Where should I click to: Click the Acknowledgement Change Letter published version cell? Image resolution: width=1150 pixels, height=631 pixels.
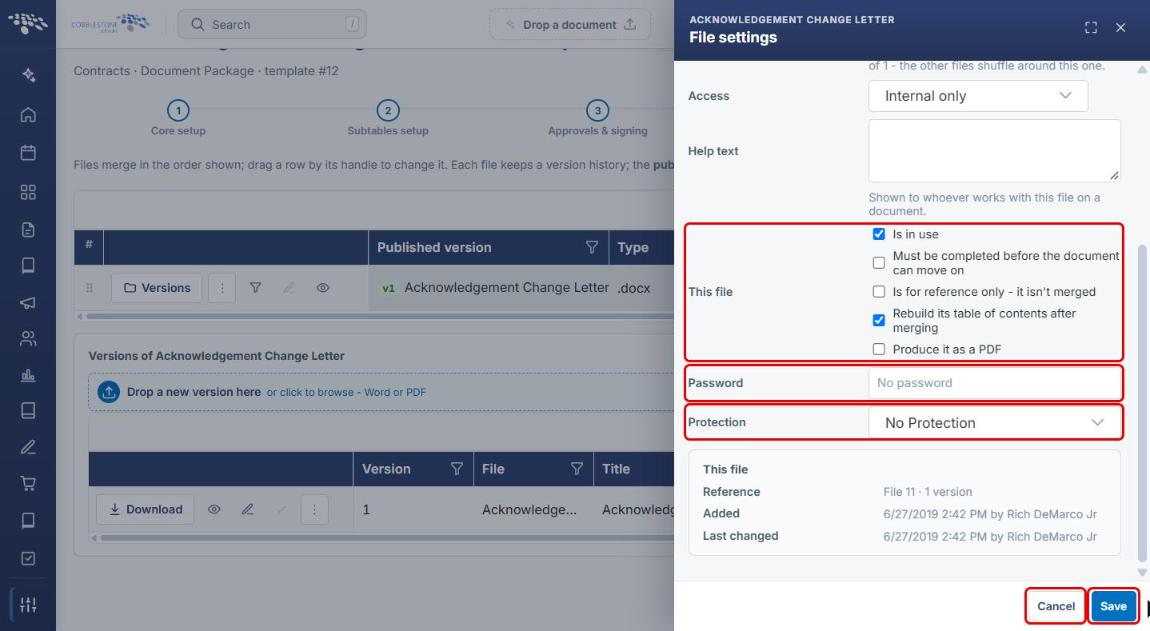pos(488,288)
